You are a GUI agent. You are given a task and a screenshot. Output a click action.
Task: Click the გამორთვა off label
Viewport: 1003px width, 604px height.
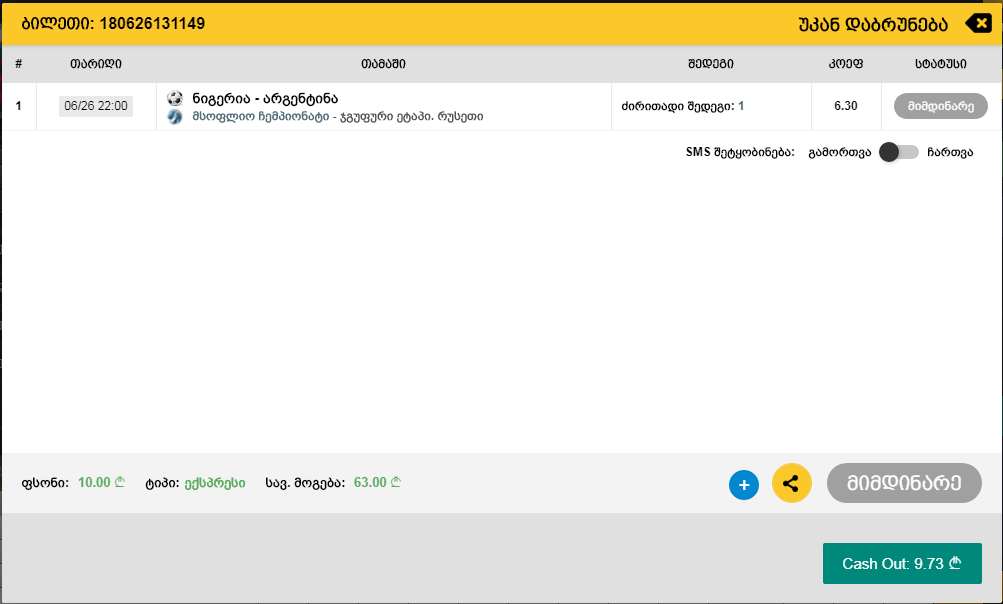(x=840, y=152)
